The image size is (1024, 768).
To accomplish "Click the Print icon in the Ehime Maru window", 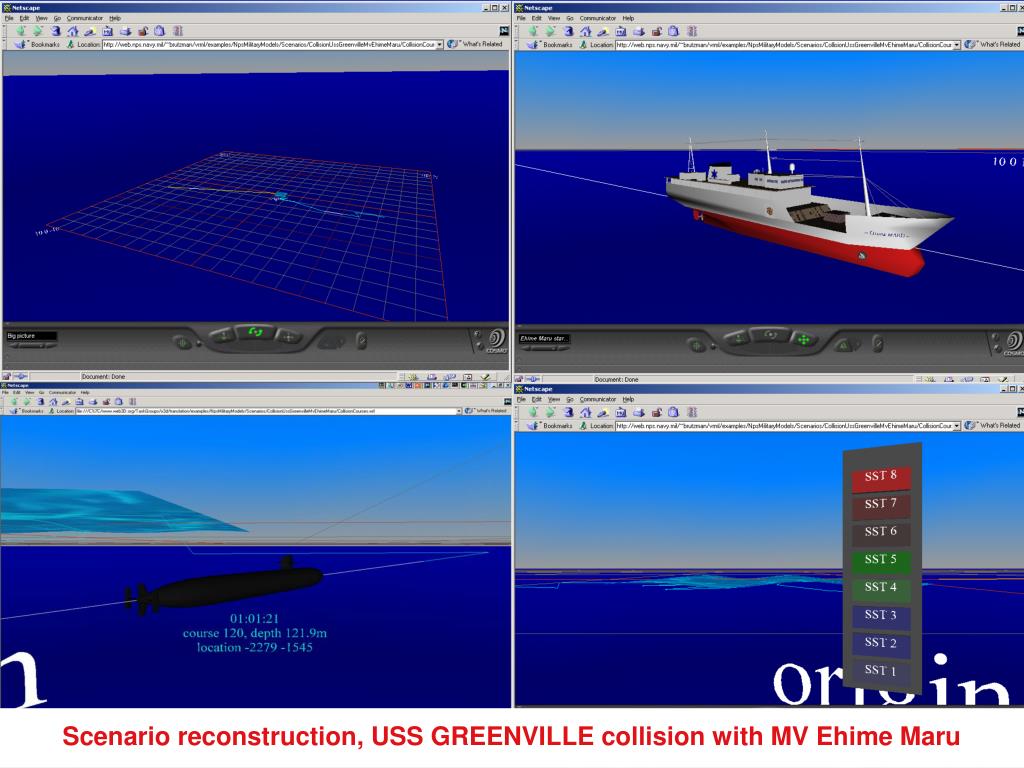I will (x=639, y=31).
